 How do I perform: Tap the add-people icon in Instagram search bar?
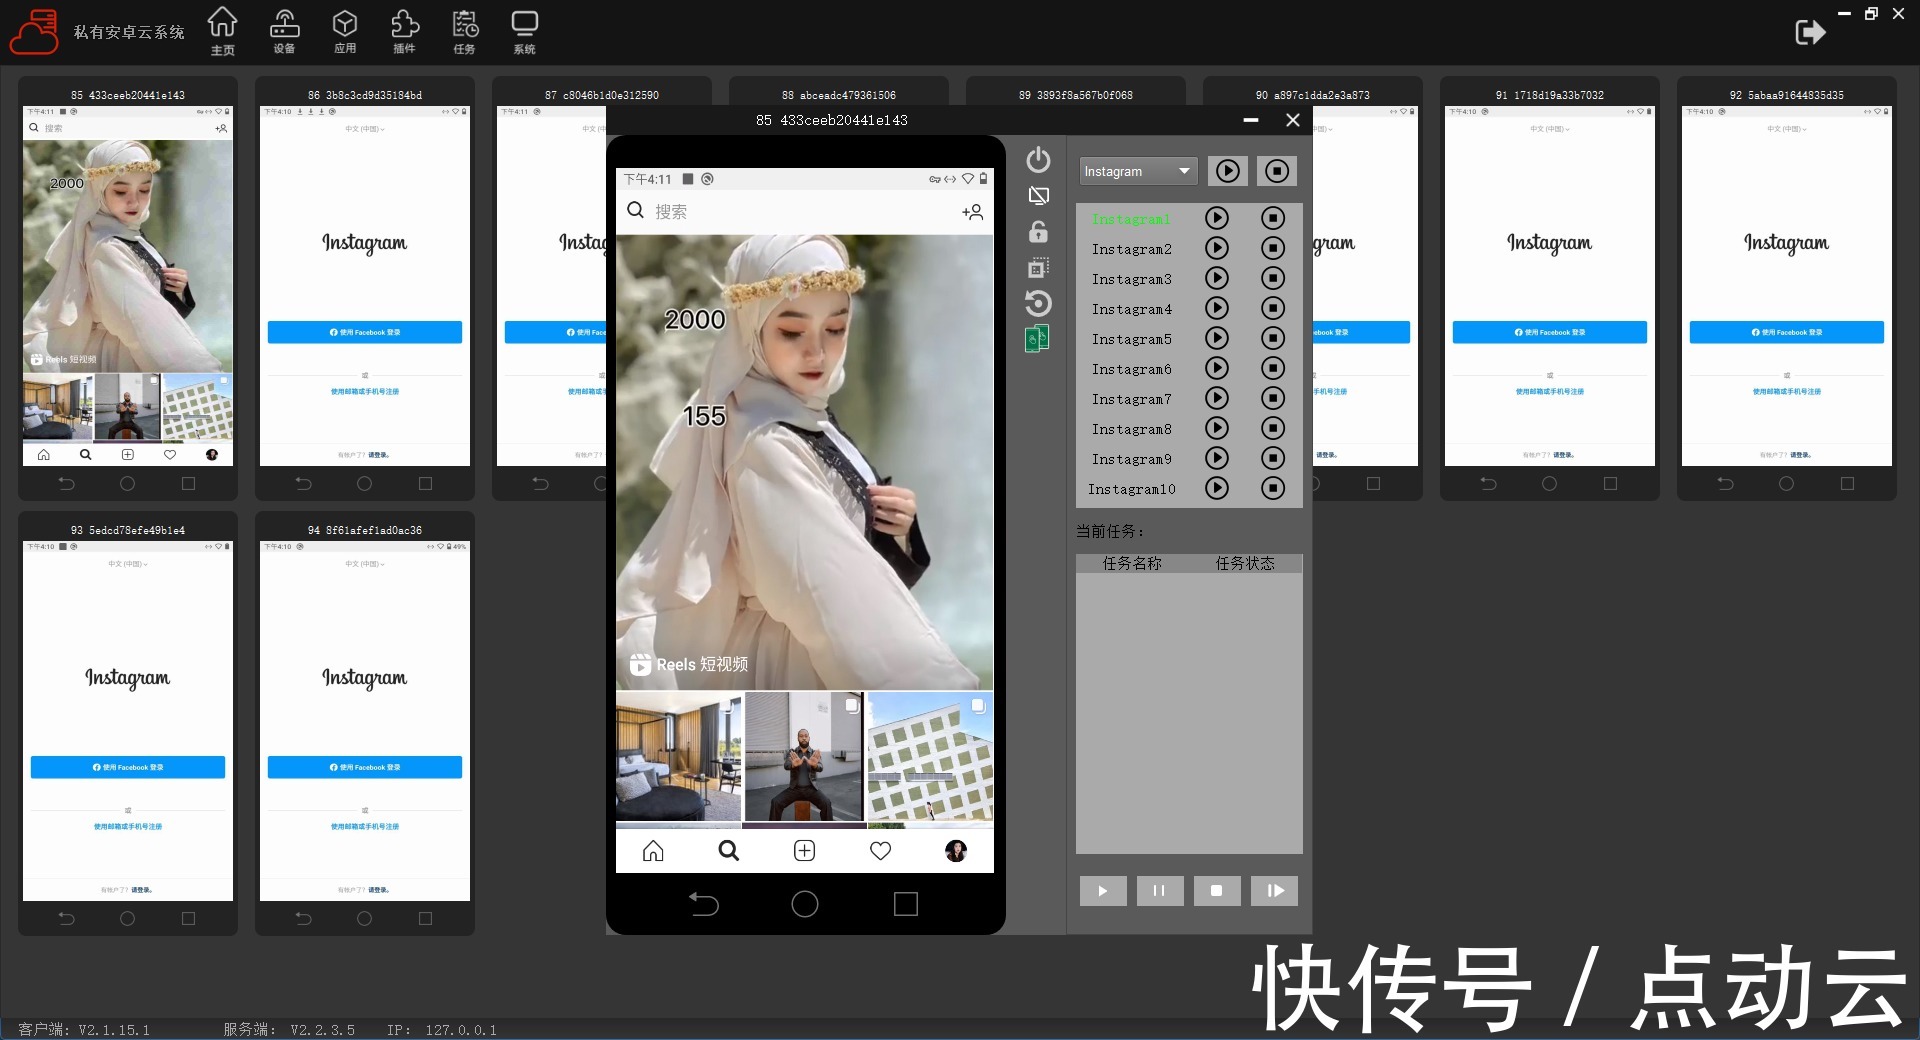click(x=973, y=212)
